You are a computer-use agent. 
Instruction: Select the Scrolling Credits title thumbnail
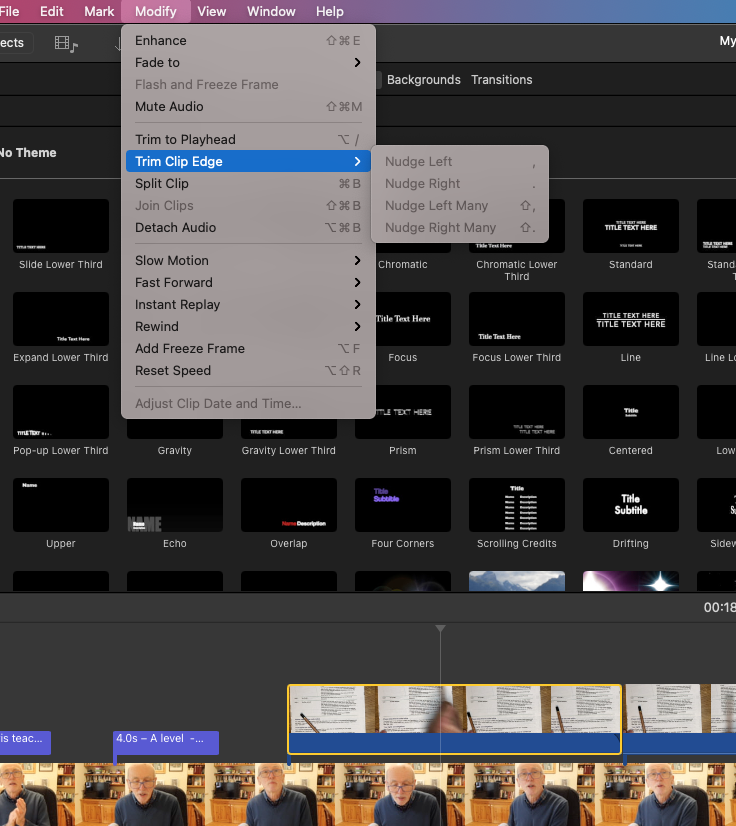517,505
